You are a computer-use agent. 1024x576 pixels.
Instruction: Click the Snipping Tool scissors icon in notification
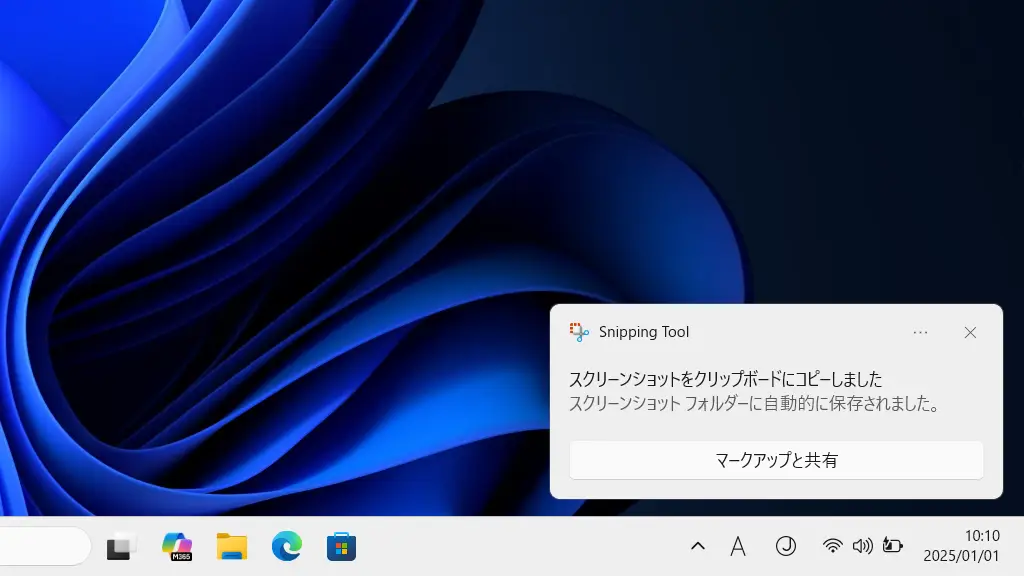pyautogui.click(x=579, y=332)
